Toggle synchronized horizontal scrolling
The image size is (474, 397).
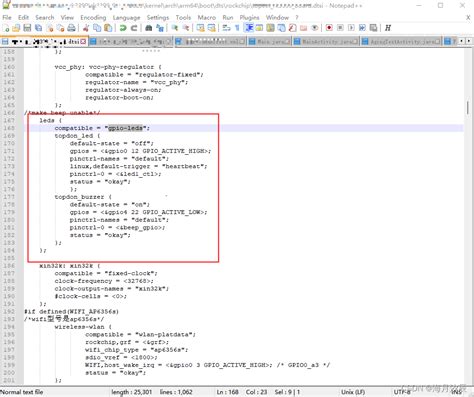click(x=211, y=28)
